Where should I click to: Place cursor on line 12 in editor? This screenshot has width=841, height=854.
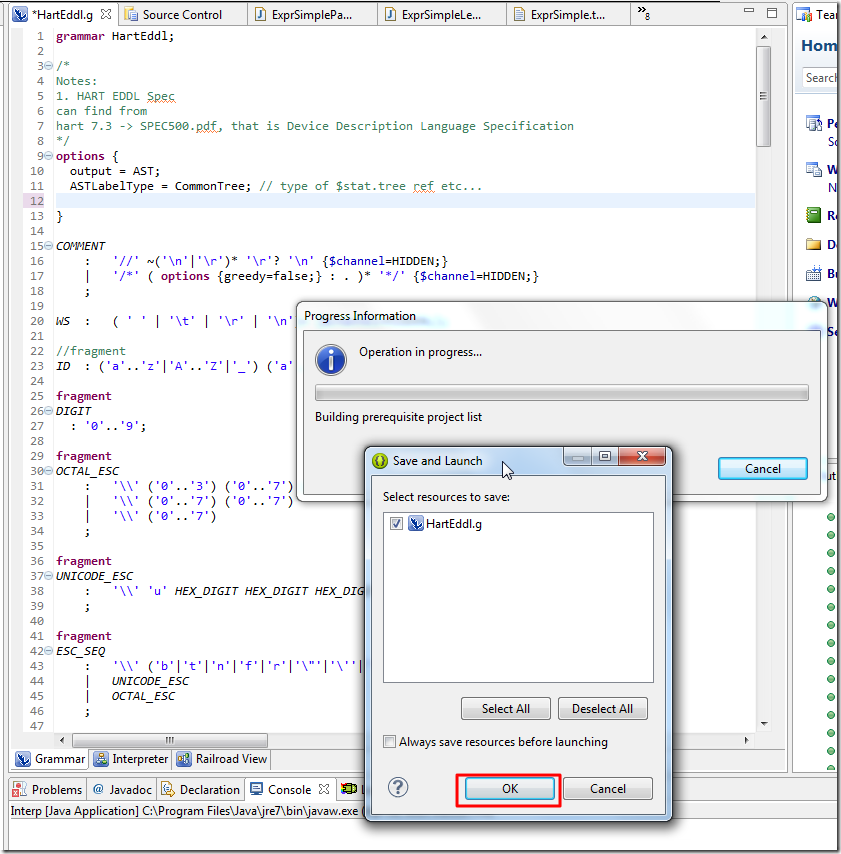(x=405, y=201)
